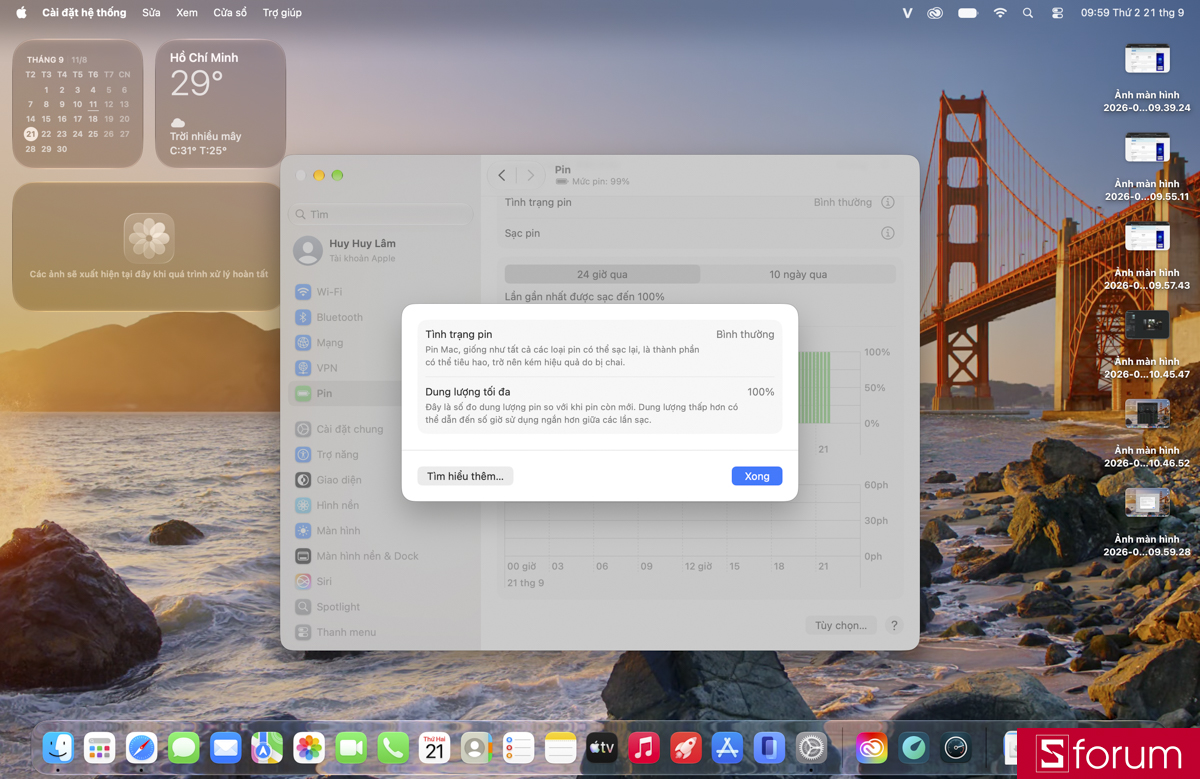The height and width of the screenshot is (779, 1200).
Task: Select Trợ năng in sidebar
Action: (x=380, y=455)
